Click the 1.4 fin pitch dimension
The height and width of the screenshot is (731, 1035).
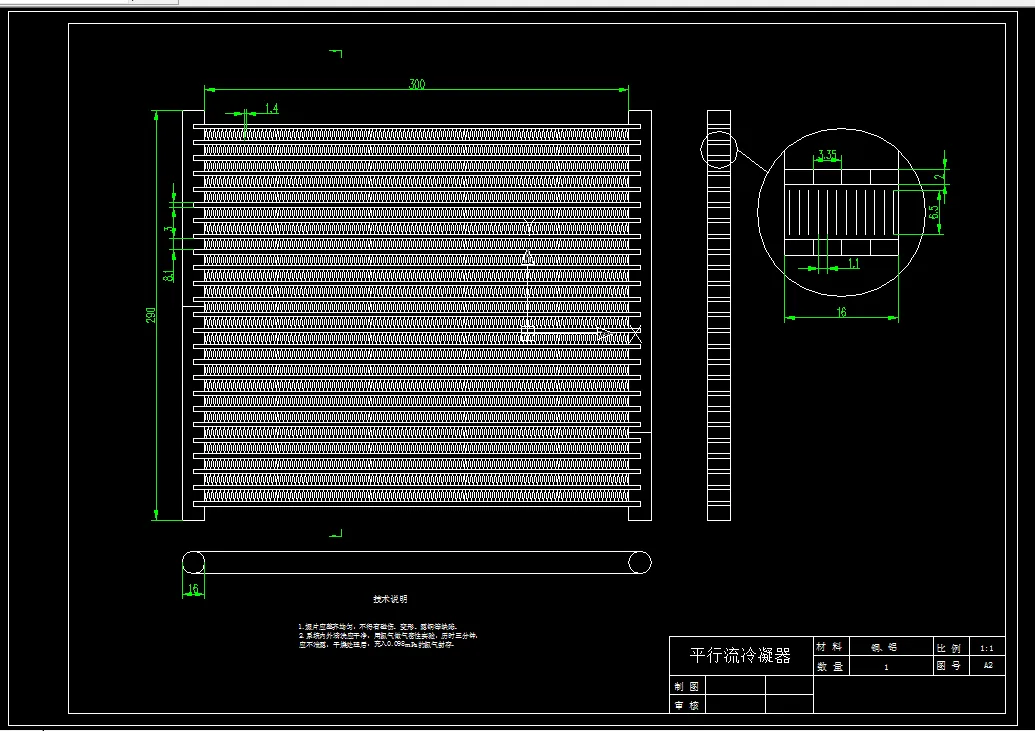271,108
